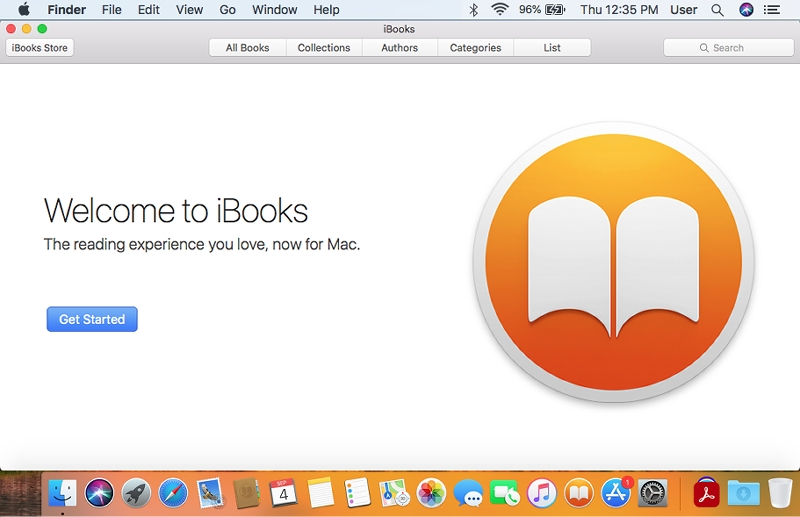The width and height of the screenshot is (800, 517).
Task: Click the Bluetooth status icon
Action: pyautogui.click(x=473, y=10)
